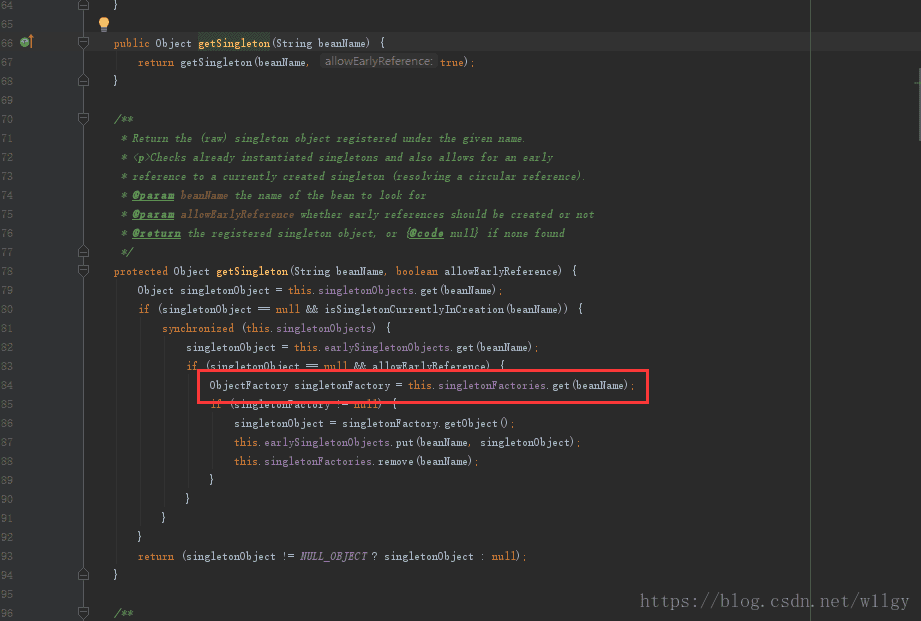
Task: Click ObjectFactory type on line 84
Action: [248, 385]
